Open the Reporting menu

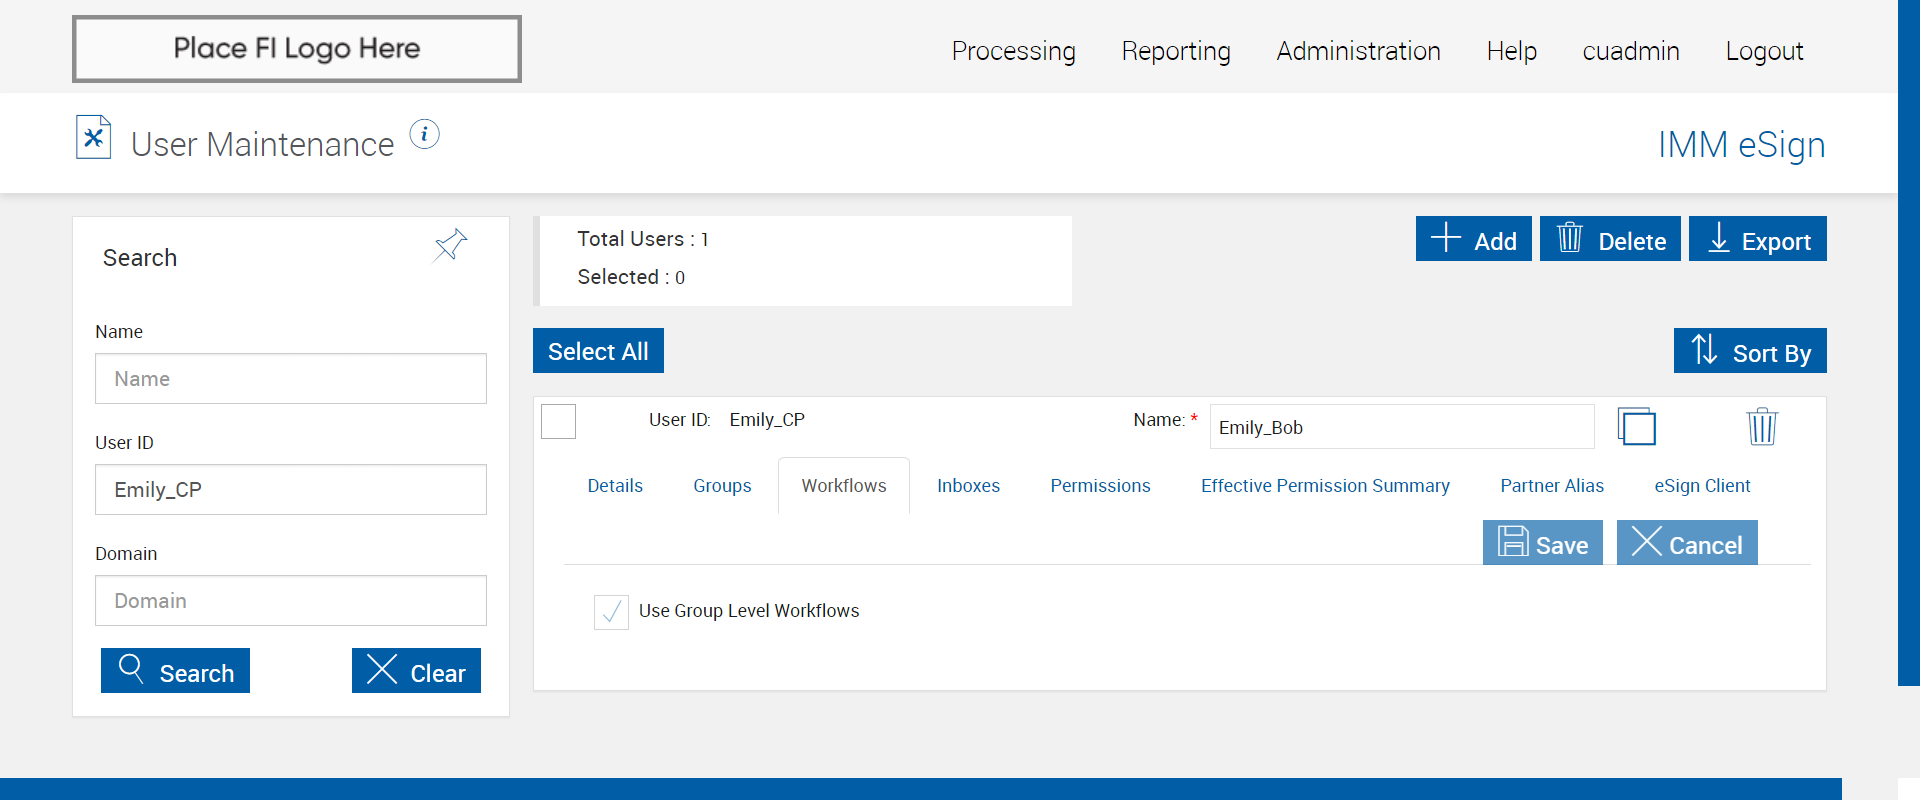click(1176, 51)
